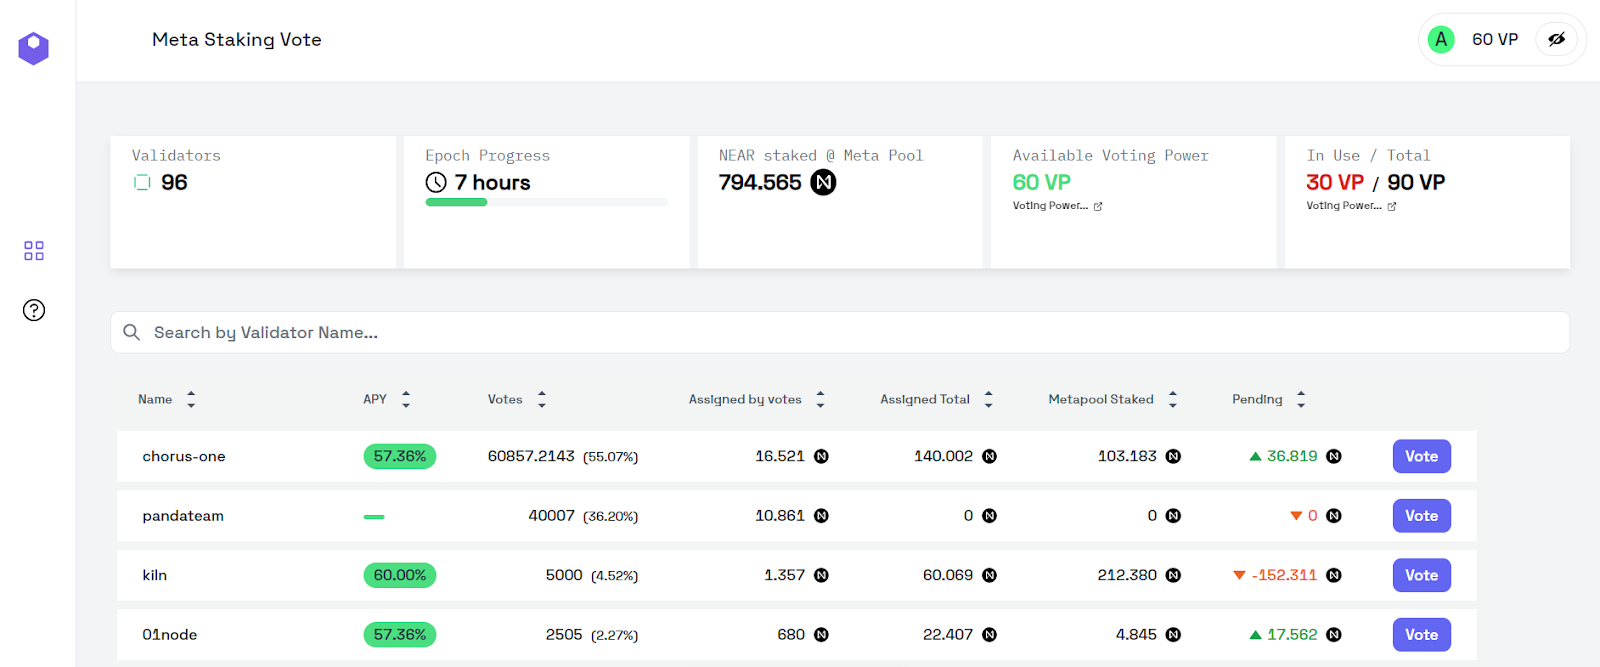This screenshot has height=667, width=1600.
Task: Click chorus-one 57.36% APY badge
Action: [400, 456]
